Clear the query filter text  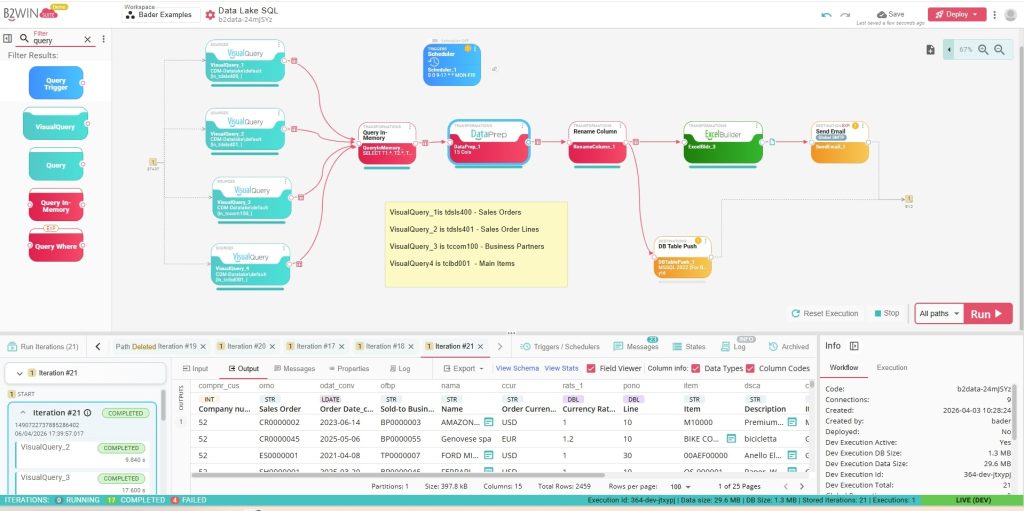[87, 40]
